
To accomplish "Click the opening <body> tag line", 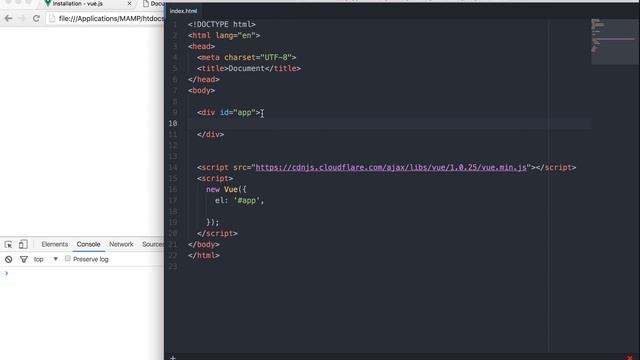I will click(201, 90).
